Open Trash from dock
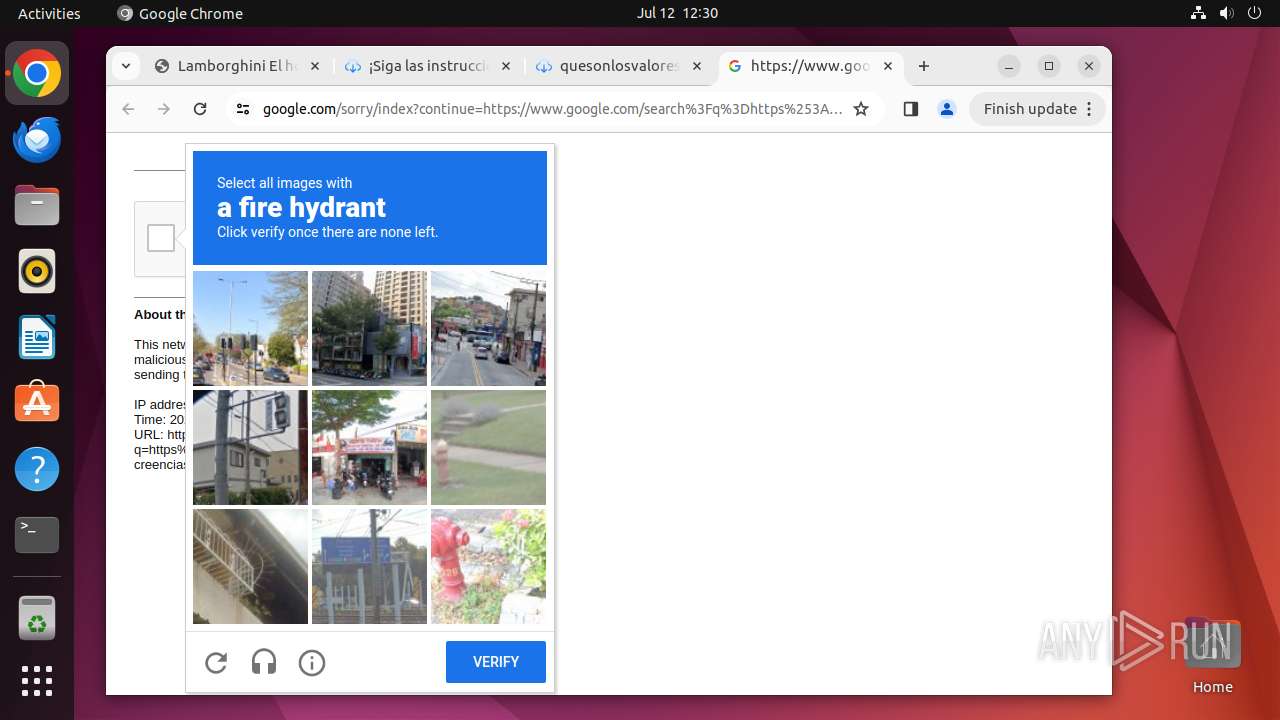Screen dimensions: 1280x720 point(37,618)
